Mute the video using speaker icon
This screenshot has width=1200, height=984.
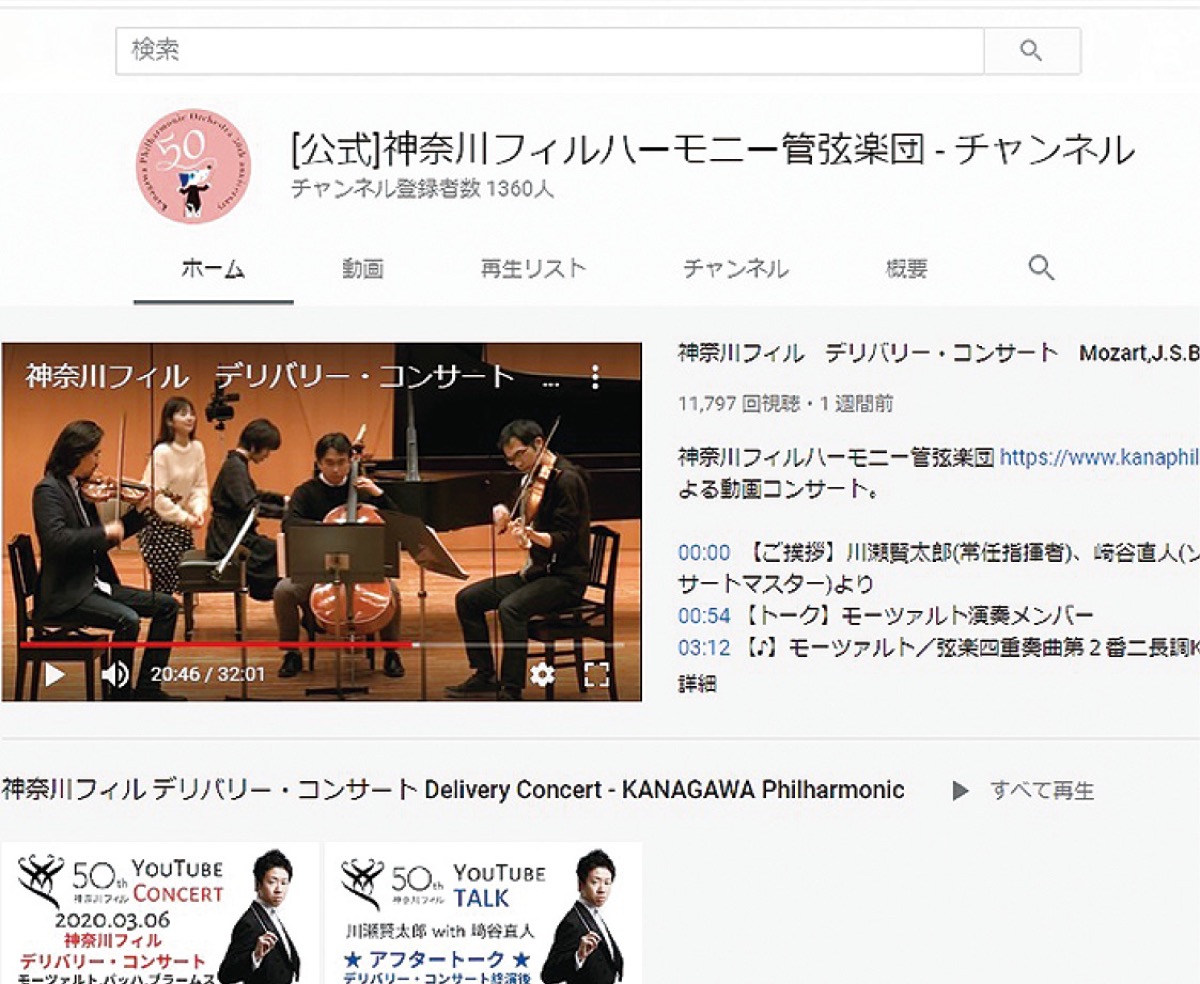[x=115, y=675]
